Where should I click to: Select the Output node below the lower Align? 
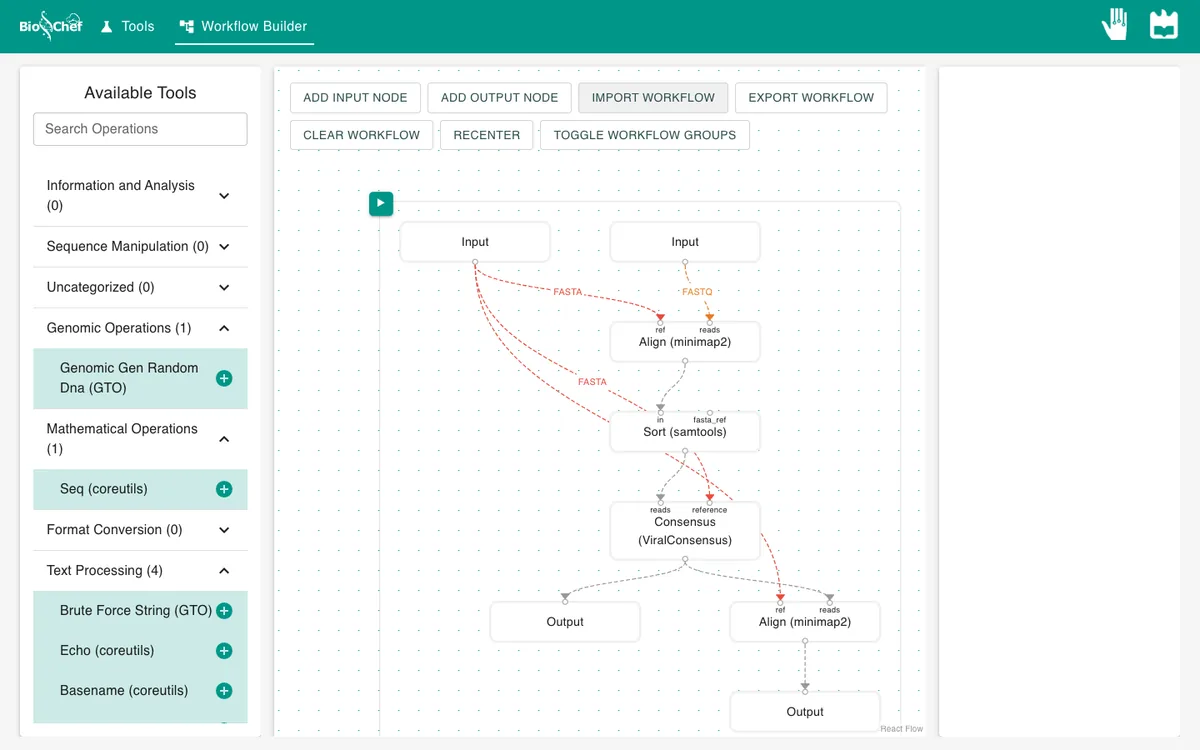(805, 712)
